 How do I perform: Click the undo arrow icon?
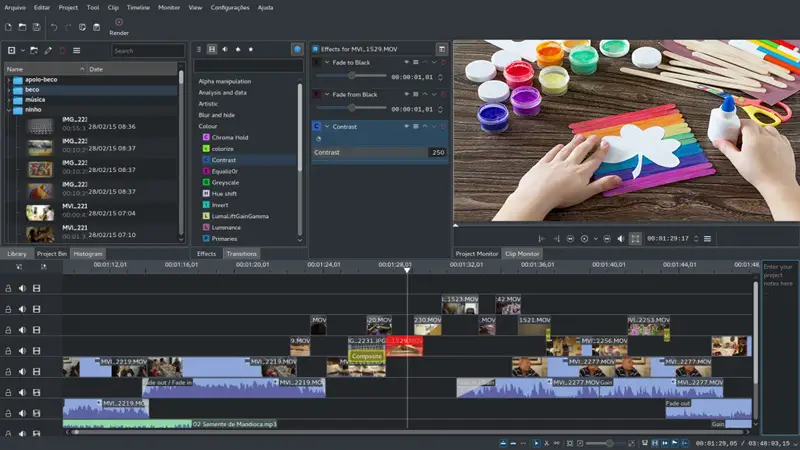pos(53,26)
